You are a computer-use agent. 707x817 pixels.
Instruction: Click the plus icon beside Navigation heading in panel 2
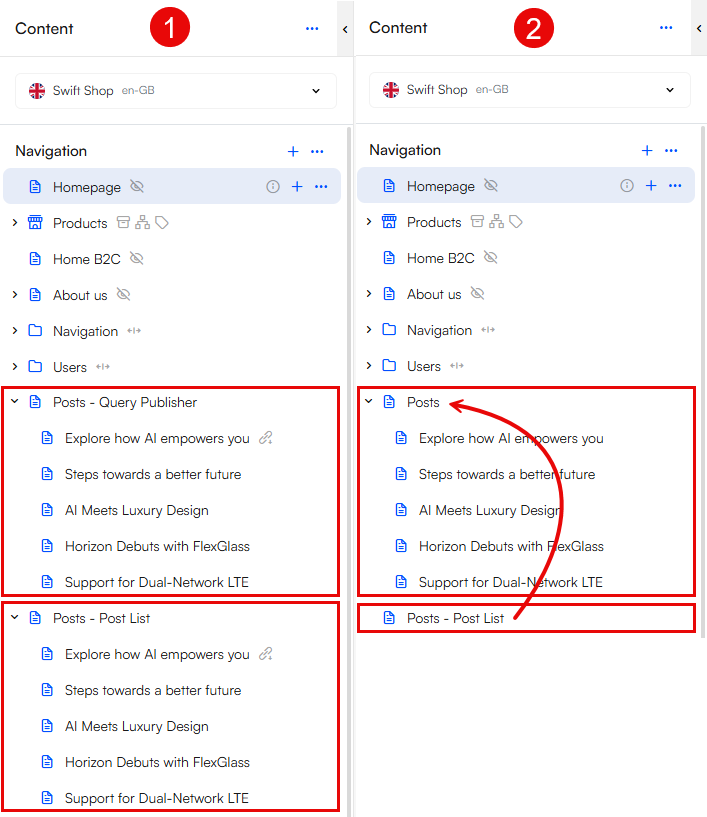click(x=647, y=150)
